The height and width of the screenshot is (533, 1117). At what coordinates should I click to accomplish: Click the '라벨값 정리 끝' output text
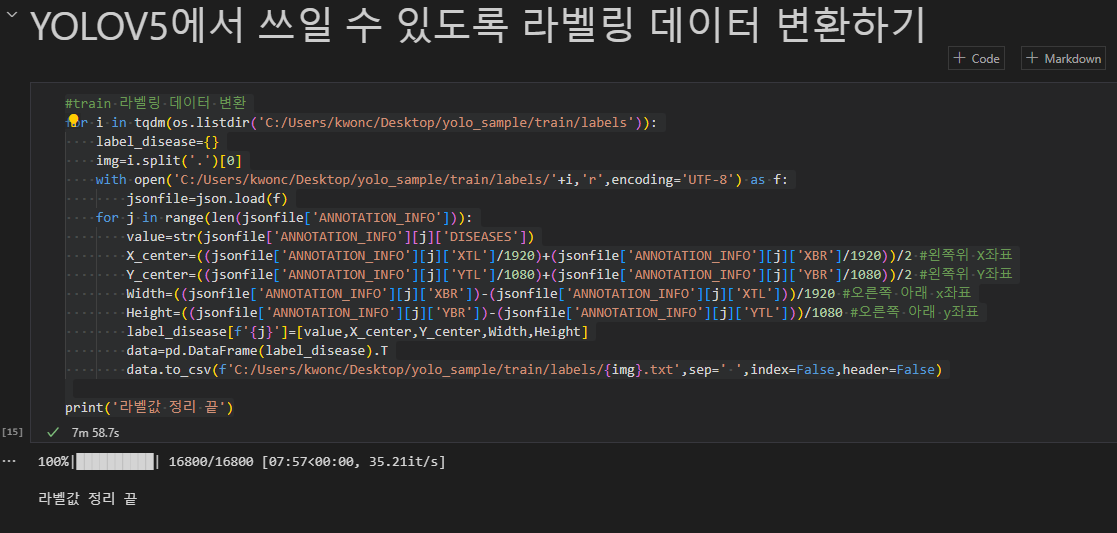pos(87,499)
